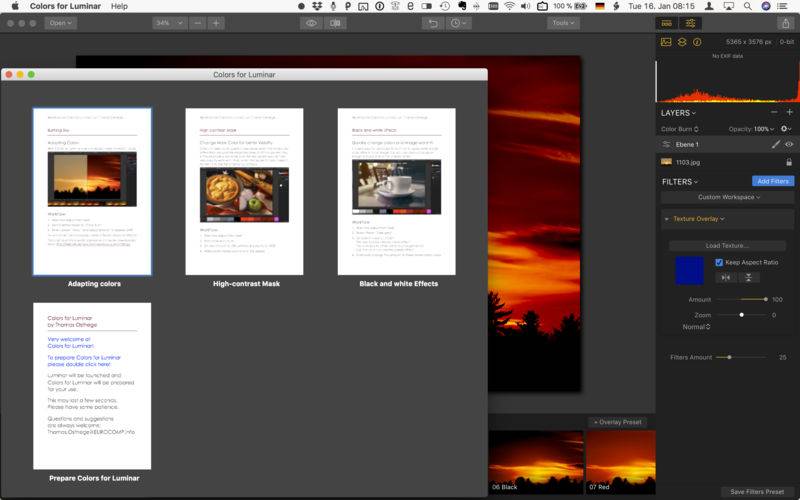800x500 pixels.
Task: Click the Time Machine menu bar icon
Action: click(x=445, y=6)
